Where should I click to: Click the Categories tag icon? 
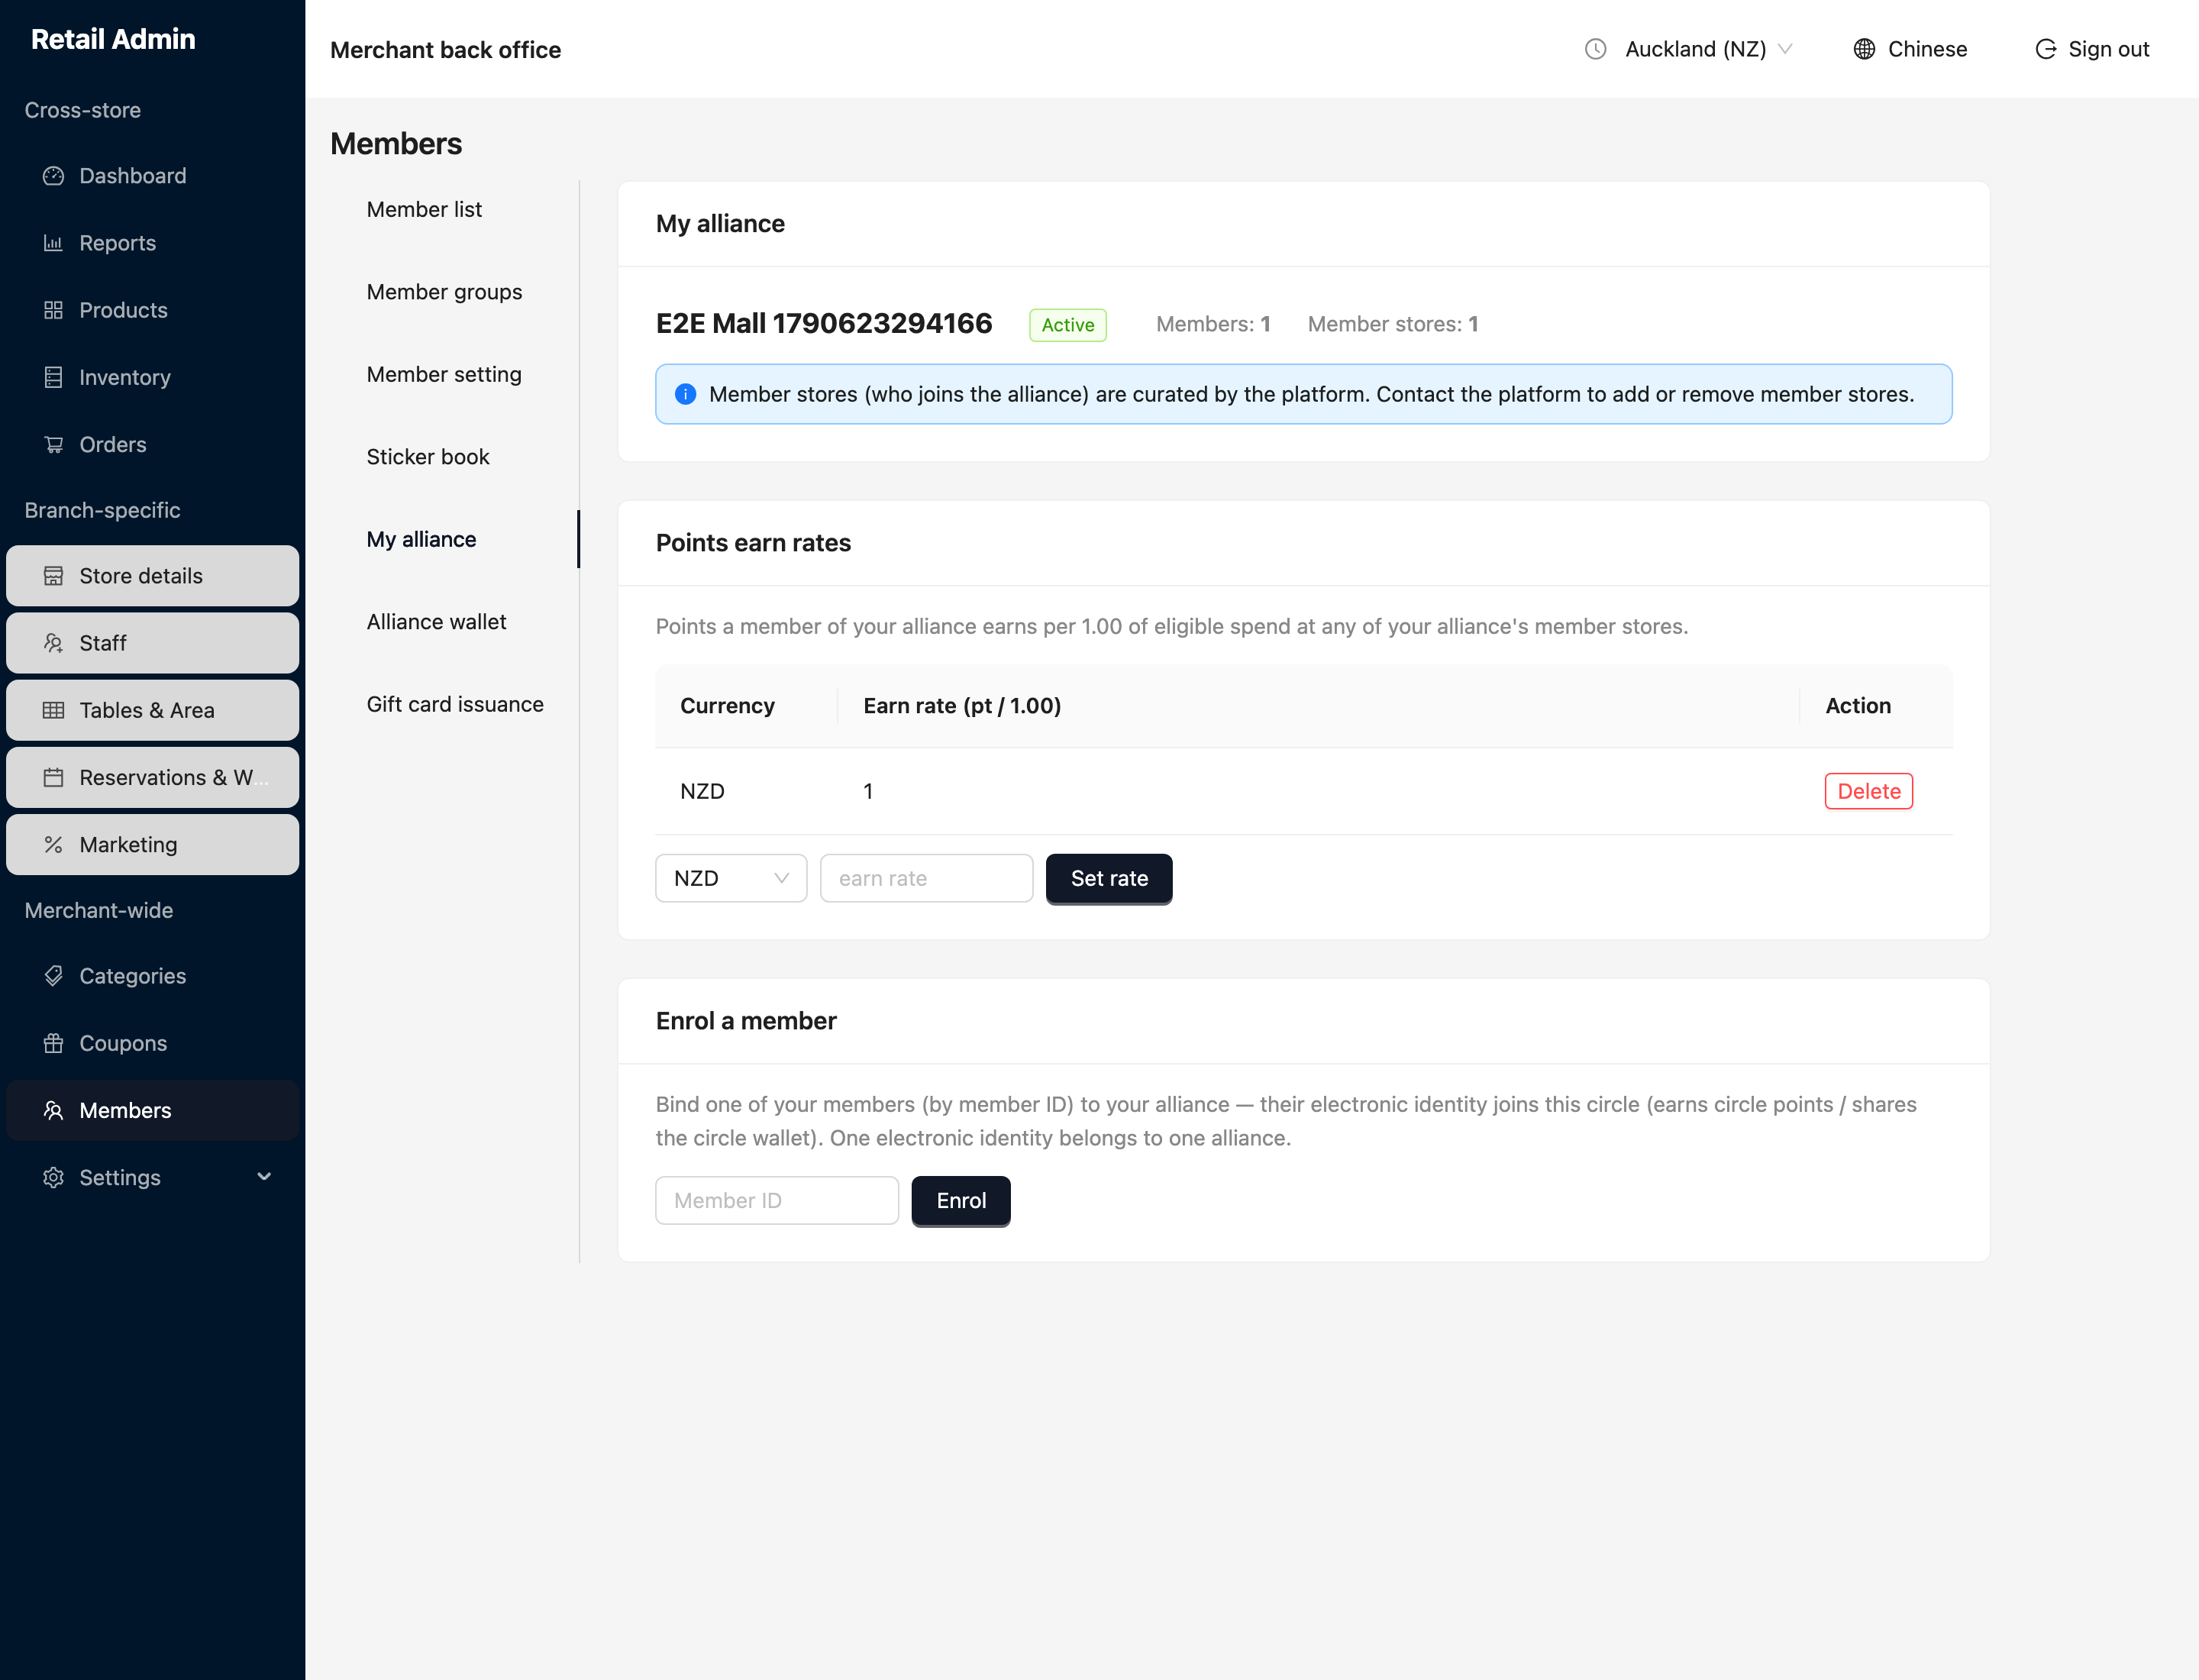53,976
